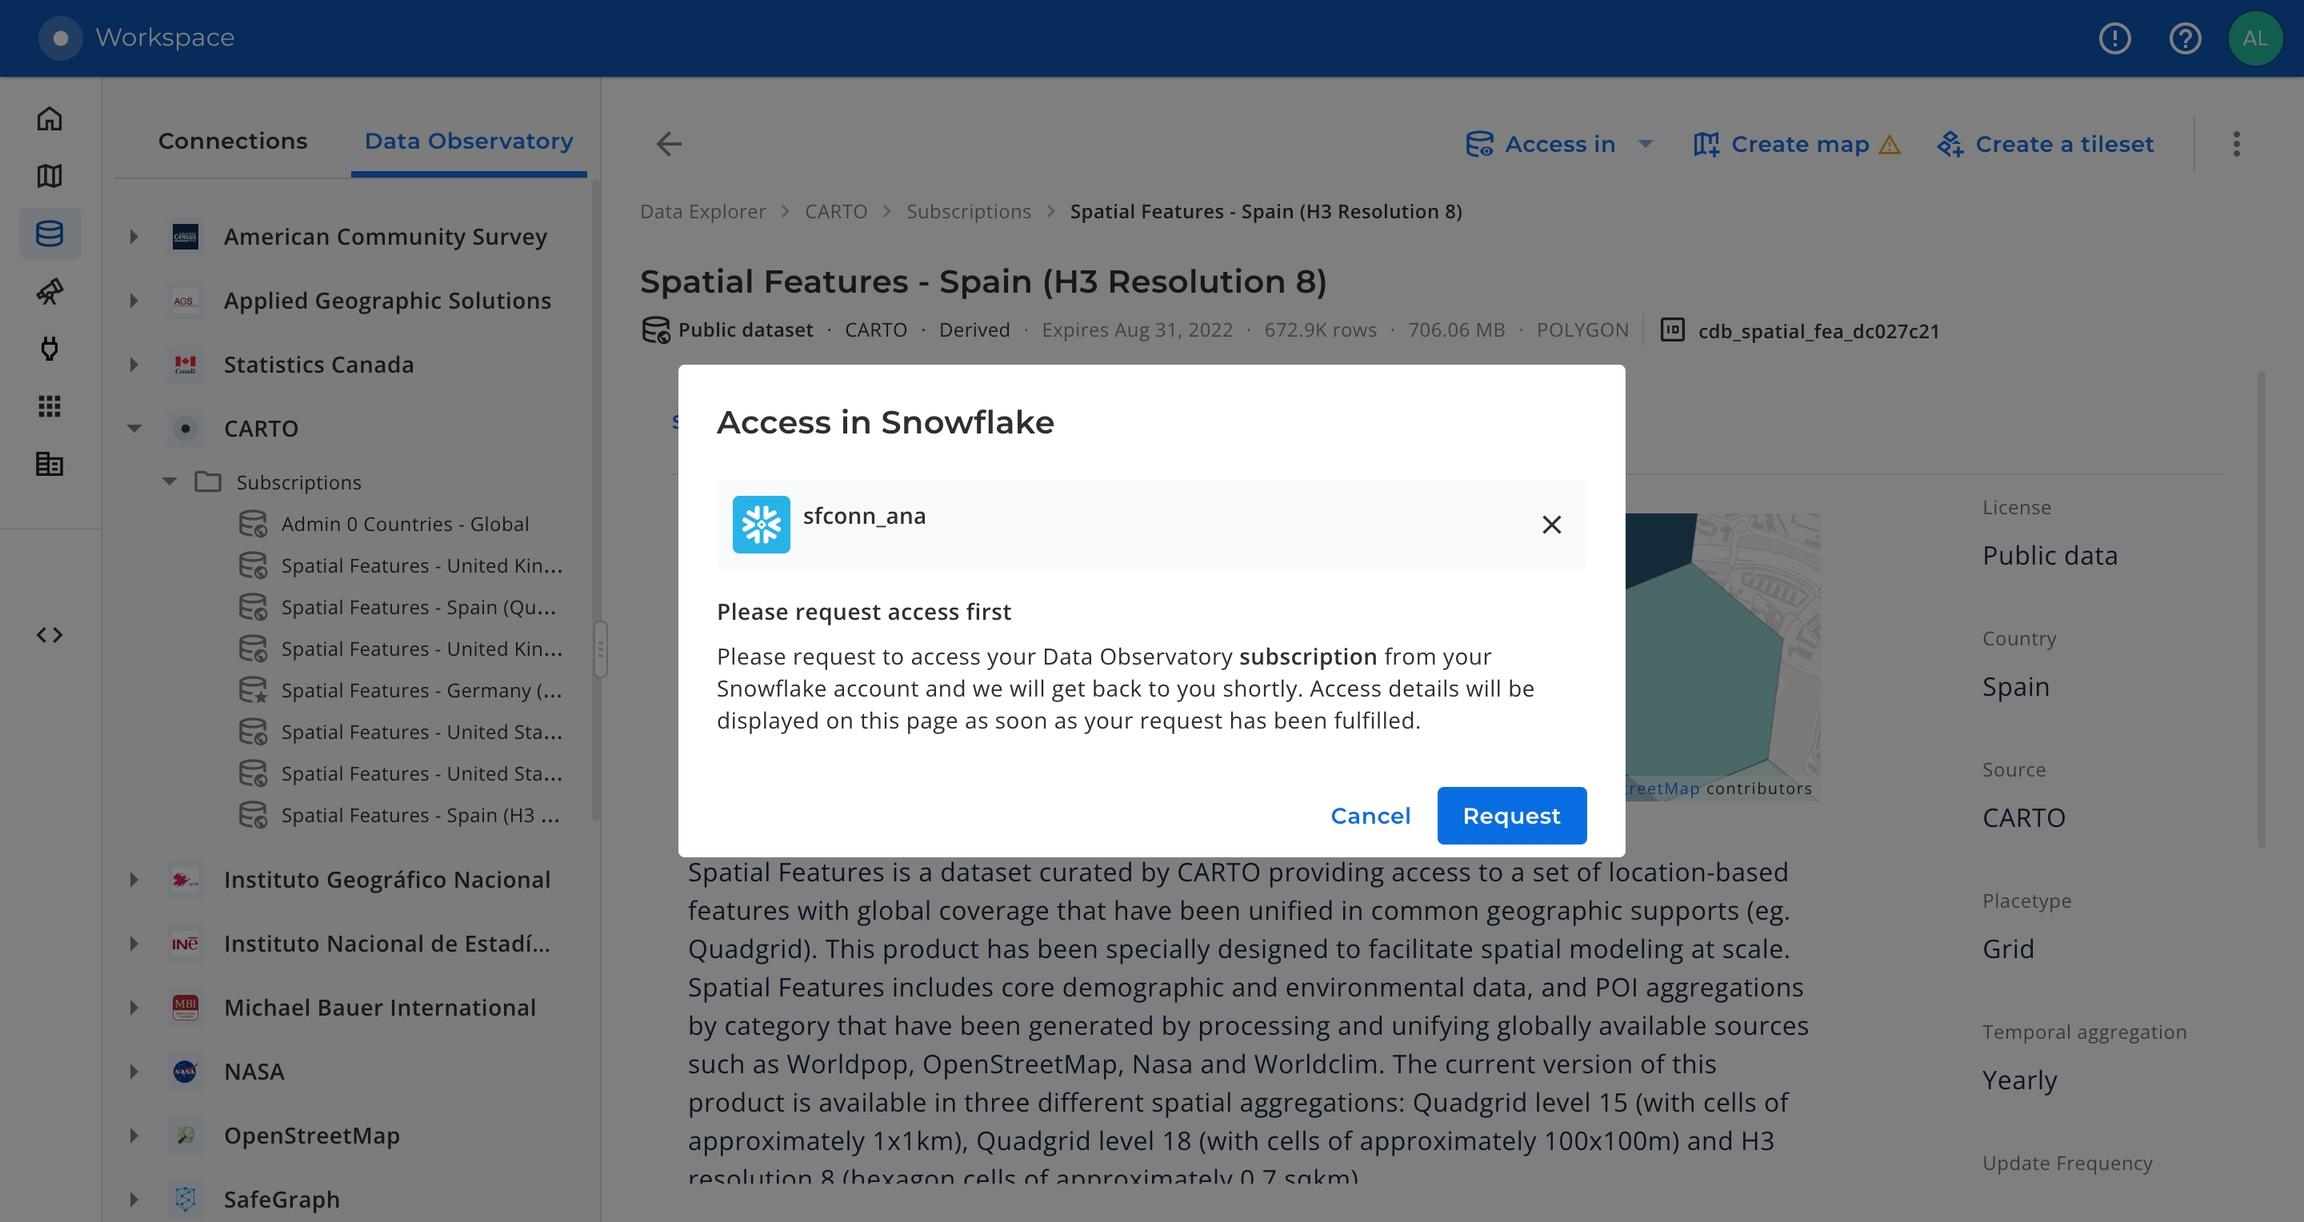Cancel the Access in Snowflake dialog
Image resolution: width=2304 pixels, height=1222 pixels.
click(1370, 816)
